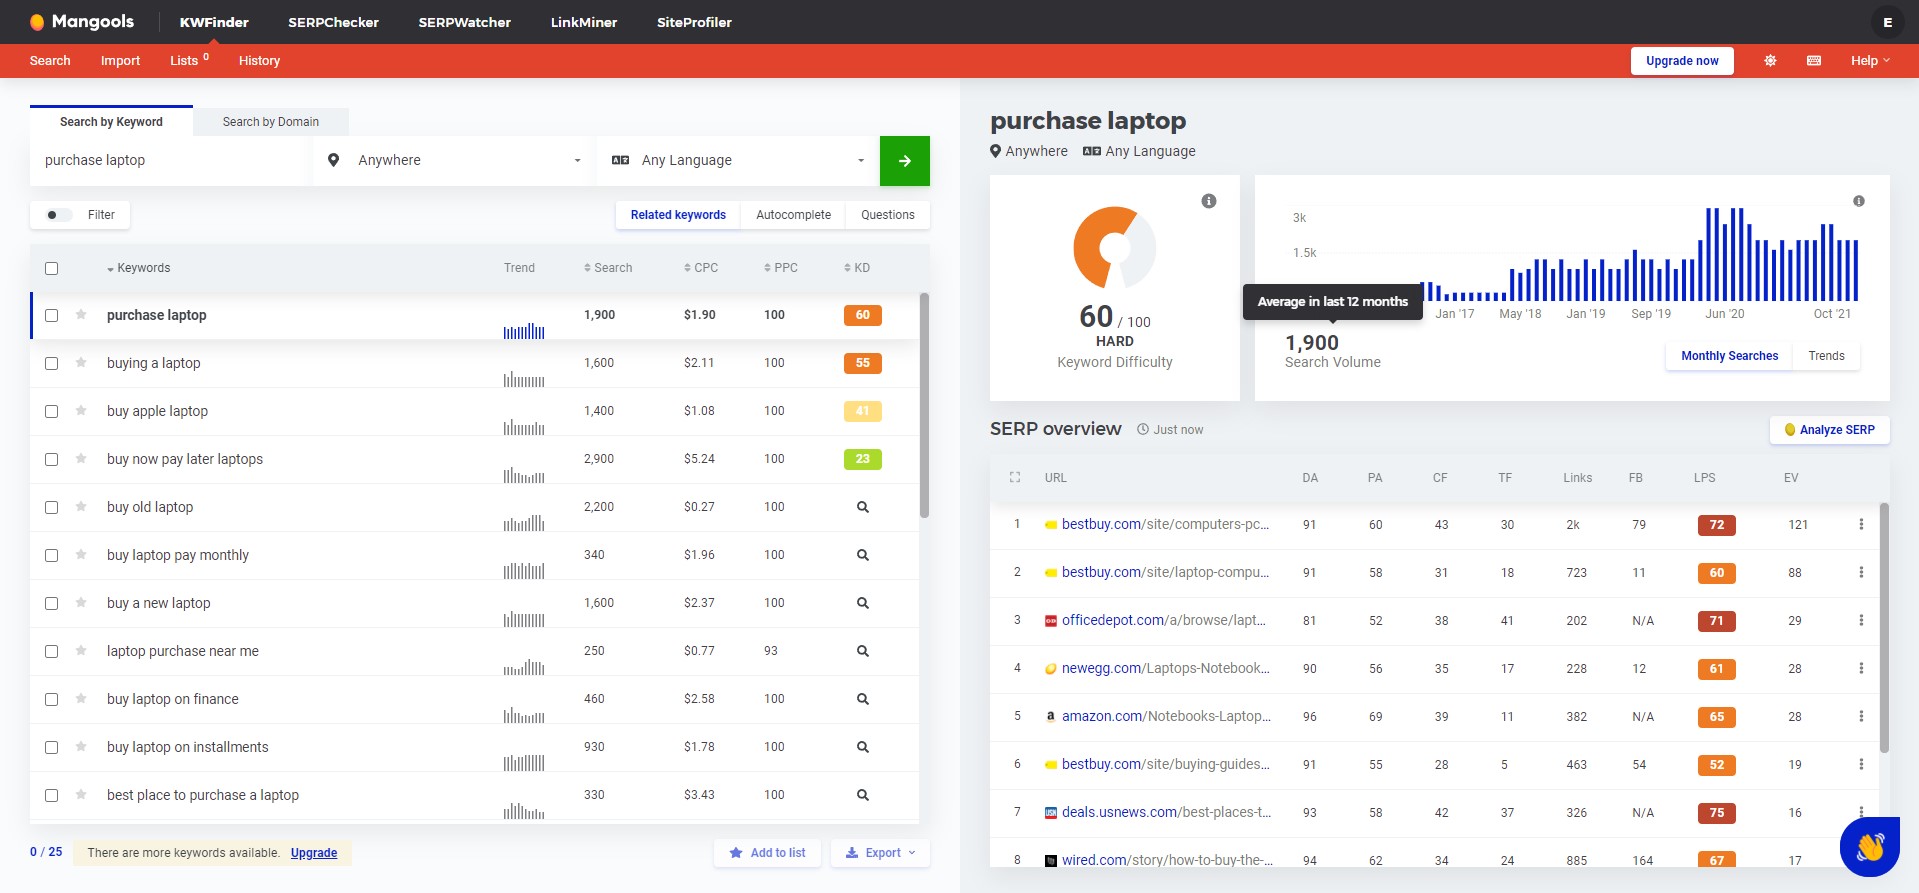Open the Any Language dropdown

point(738,161)
